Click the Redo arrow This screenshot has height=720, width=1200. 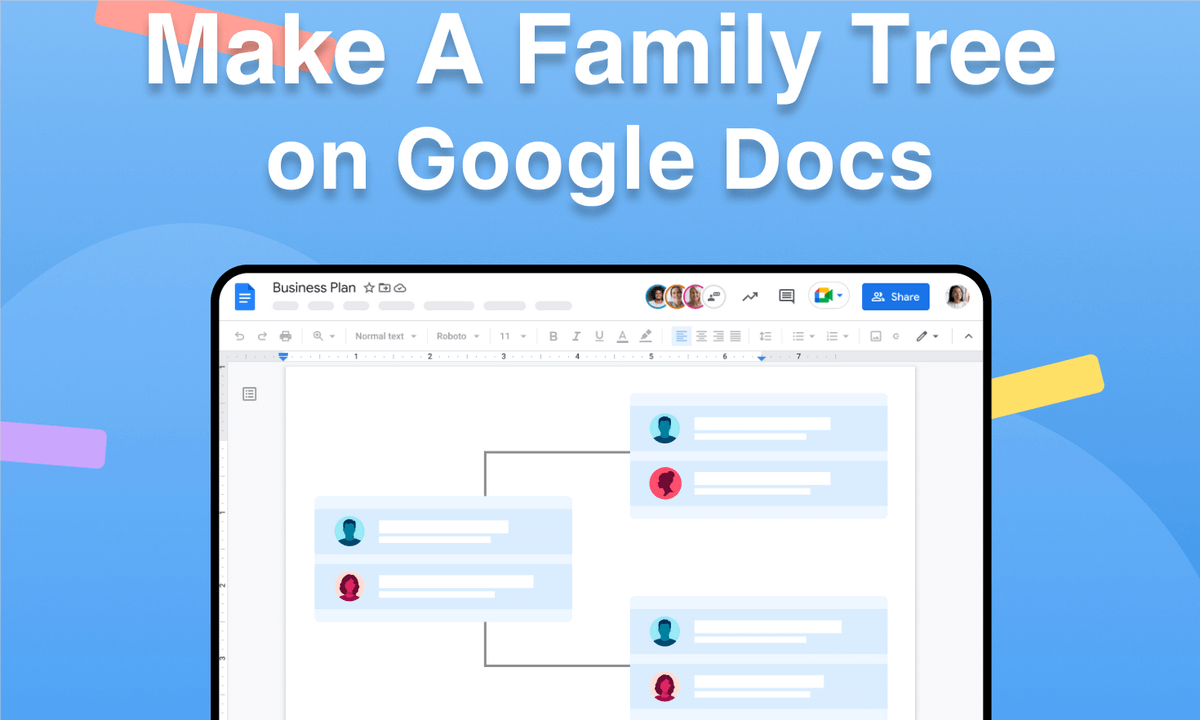[x=263, y=336]
